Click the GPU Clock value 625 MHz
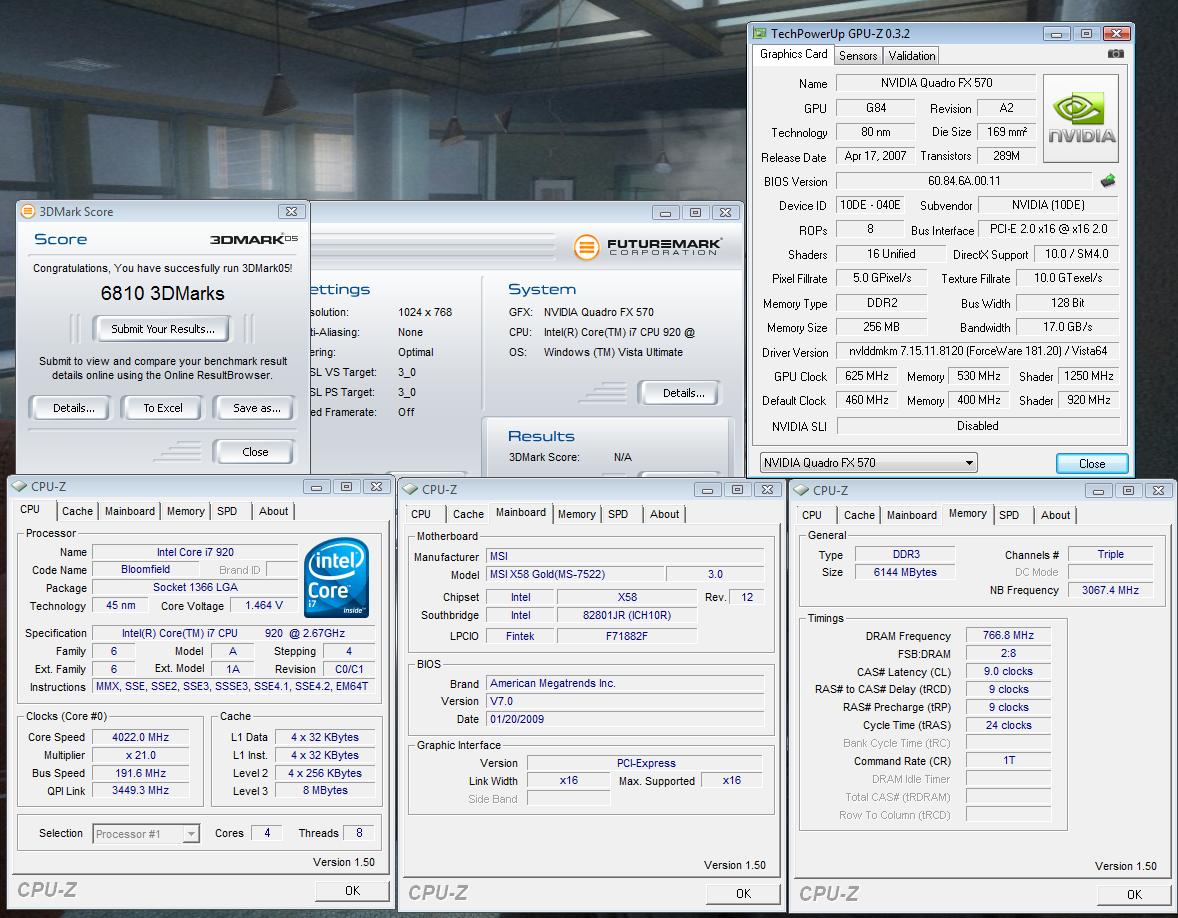 866,376
